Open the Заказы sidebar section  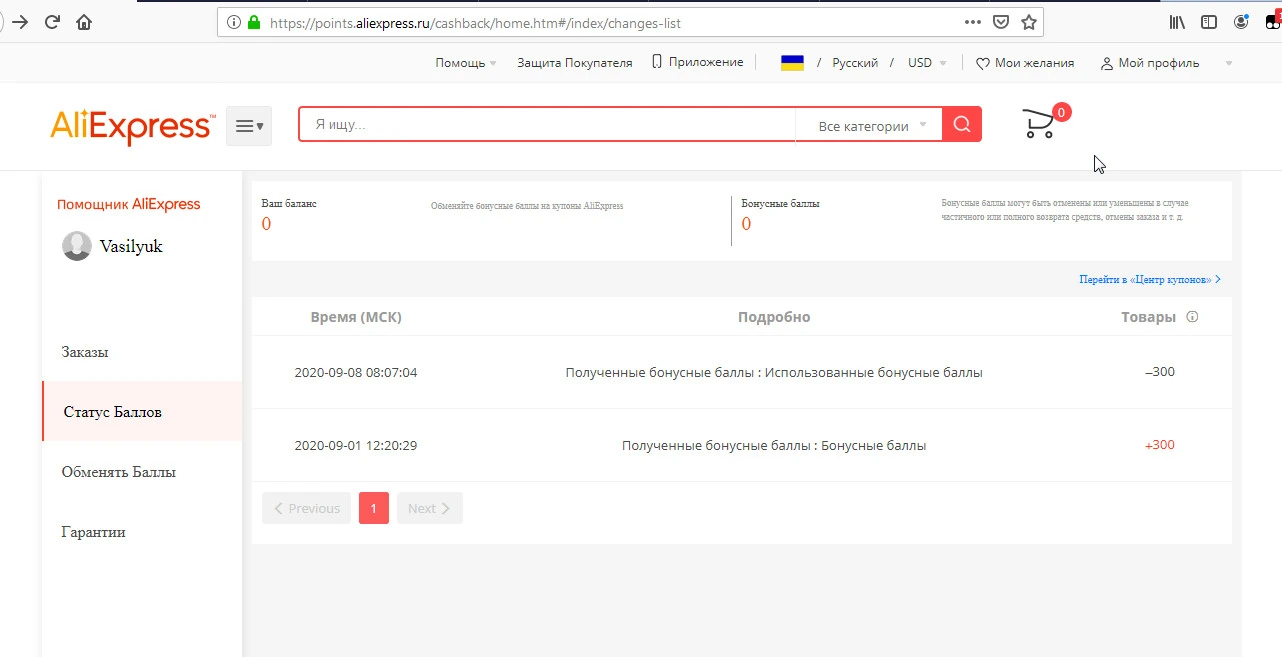tap(85, 352)
